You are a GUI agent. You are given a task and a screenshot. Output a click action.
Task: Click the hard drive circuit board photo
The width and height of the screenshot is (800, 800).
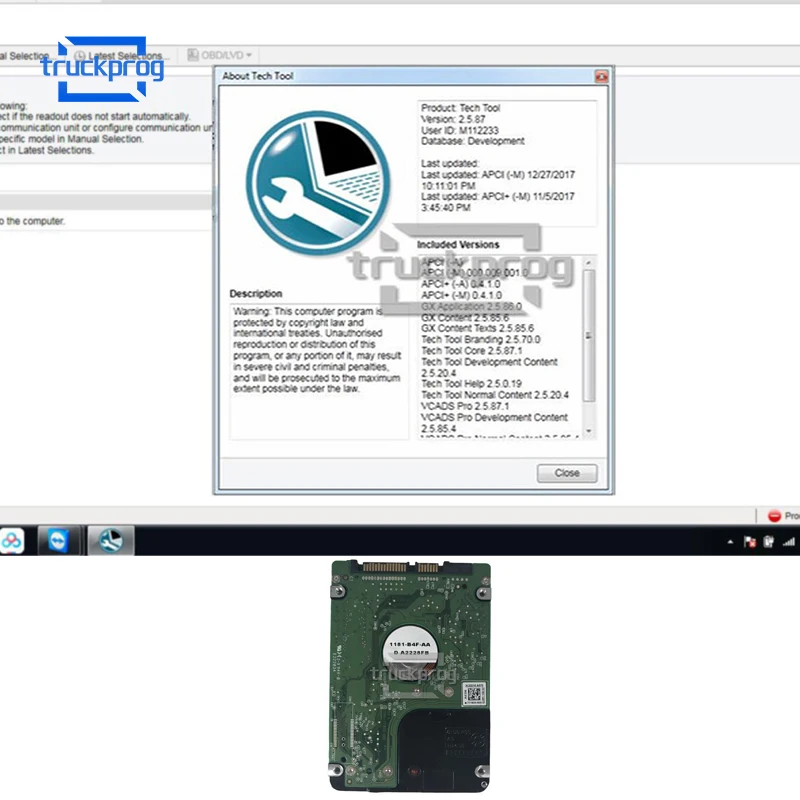(x=411, y=676)
